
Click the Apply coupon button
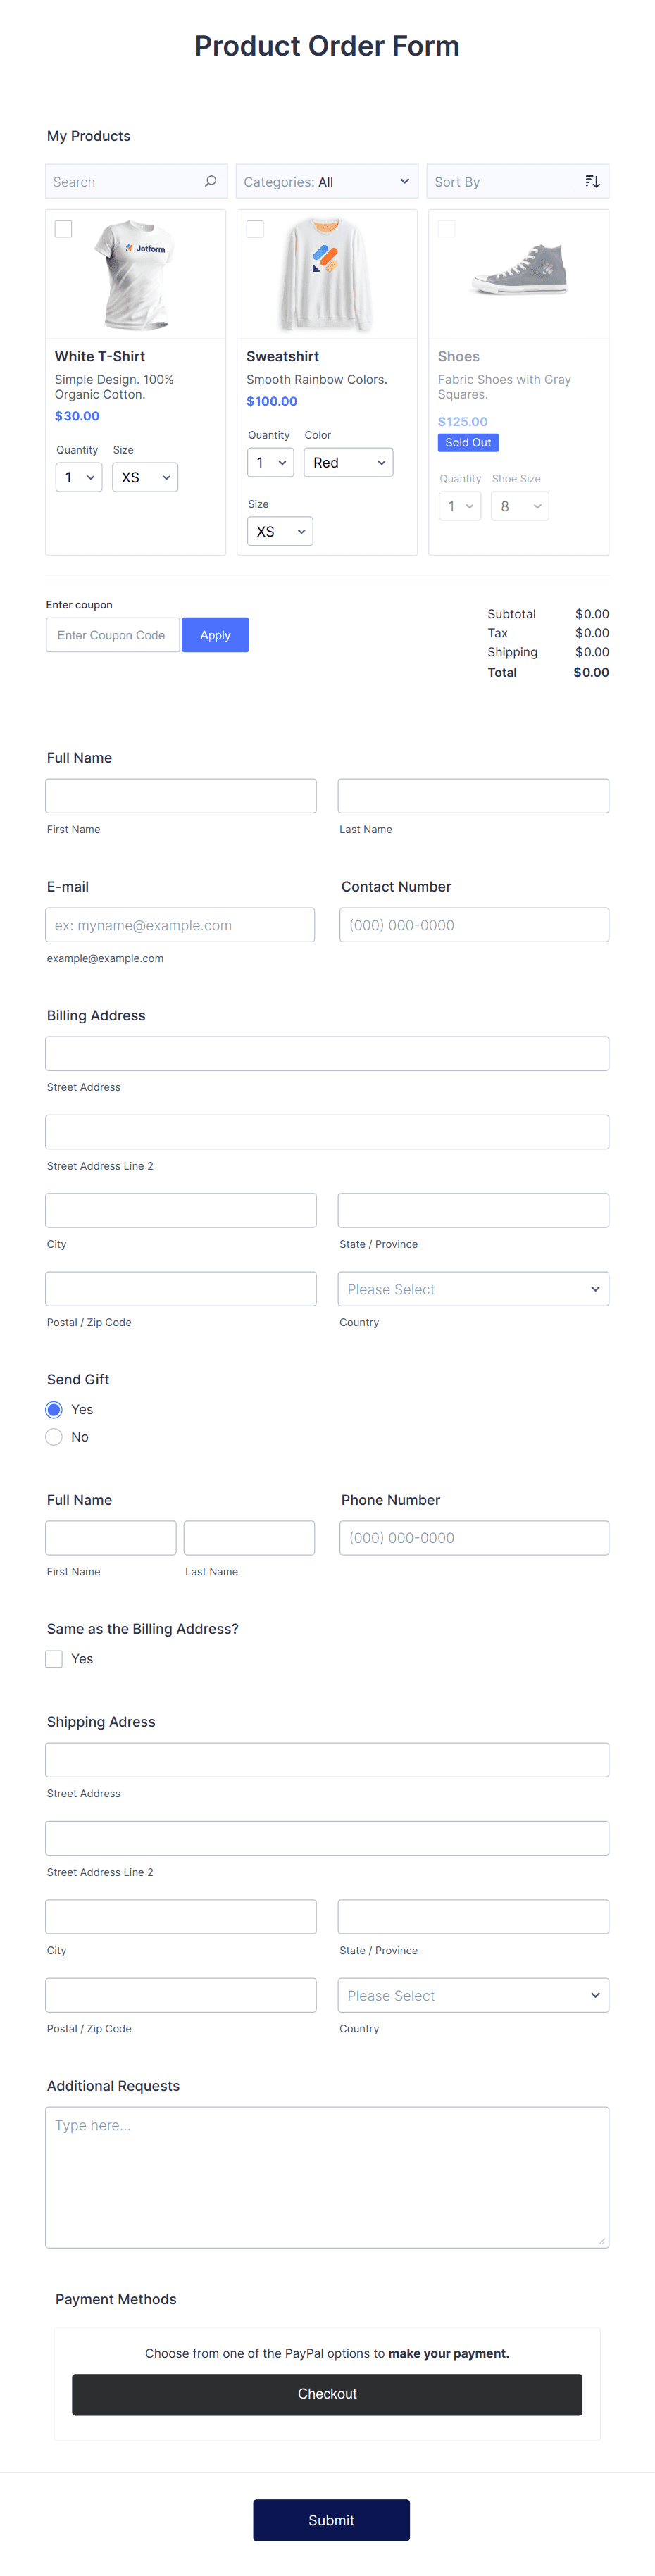click(x=214, y=634)
